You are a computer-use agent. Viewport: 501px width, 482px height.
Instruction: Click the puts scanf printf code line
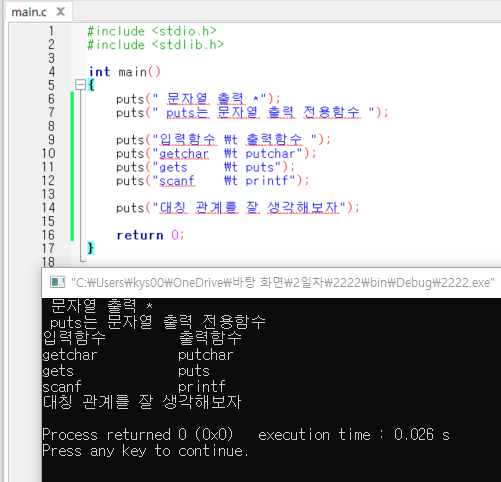coord(213,181)
